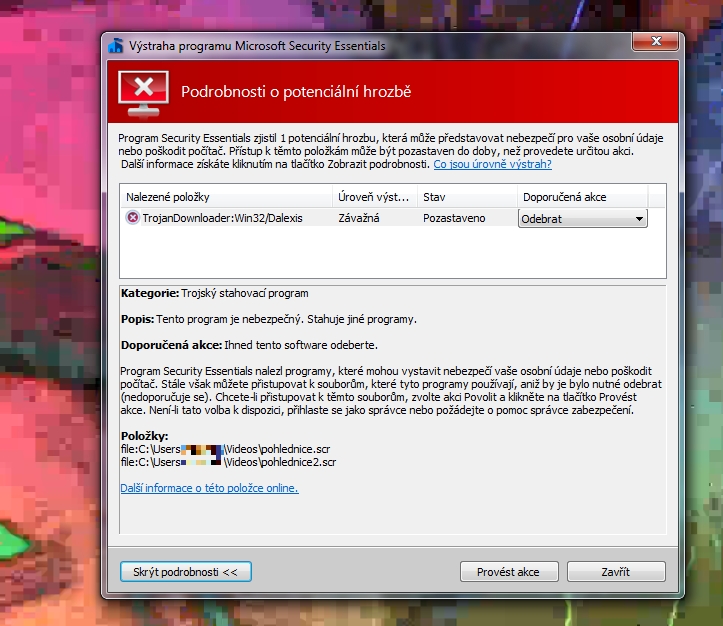Click the threat icon beside TrojanDownloader:Win32/Dalexis

132,218
